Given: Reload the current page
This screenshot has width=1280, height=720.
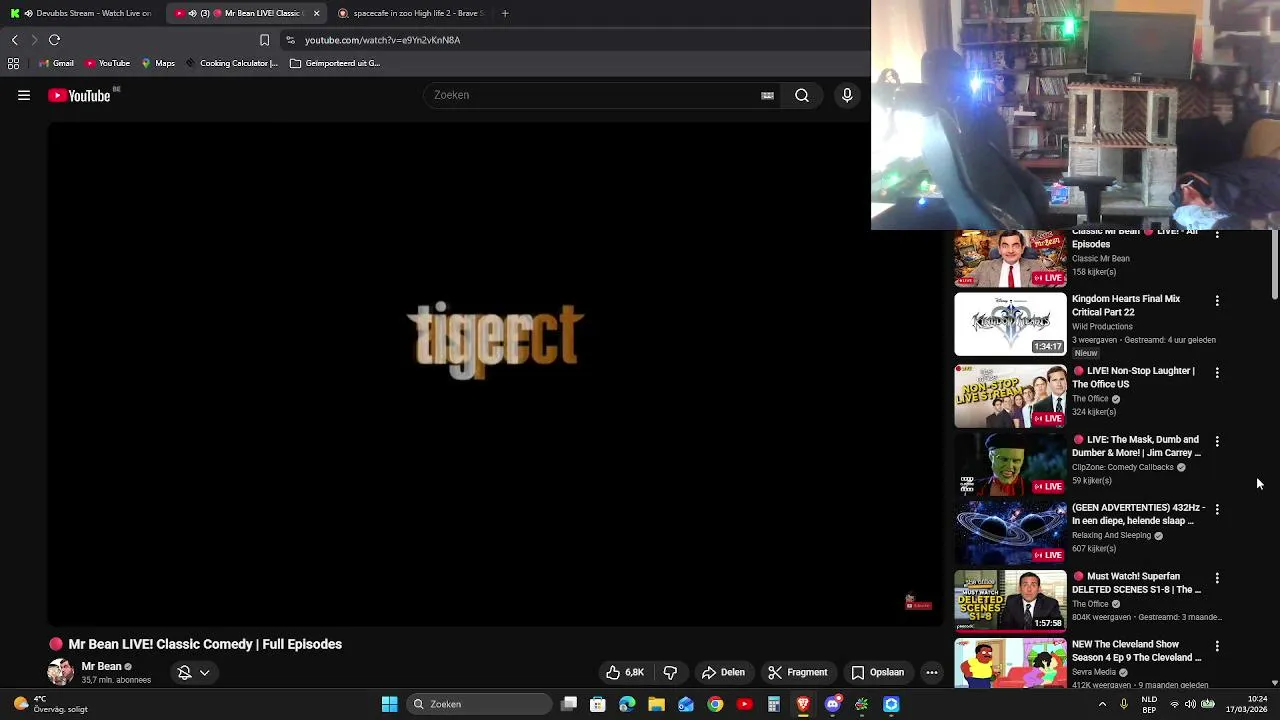Looking at the screenshot, I should [55, 40].
